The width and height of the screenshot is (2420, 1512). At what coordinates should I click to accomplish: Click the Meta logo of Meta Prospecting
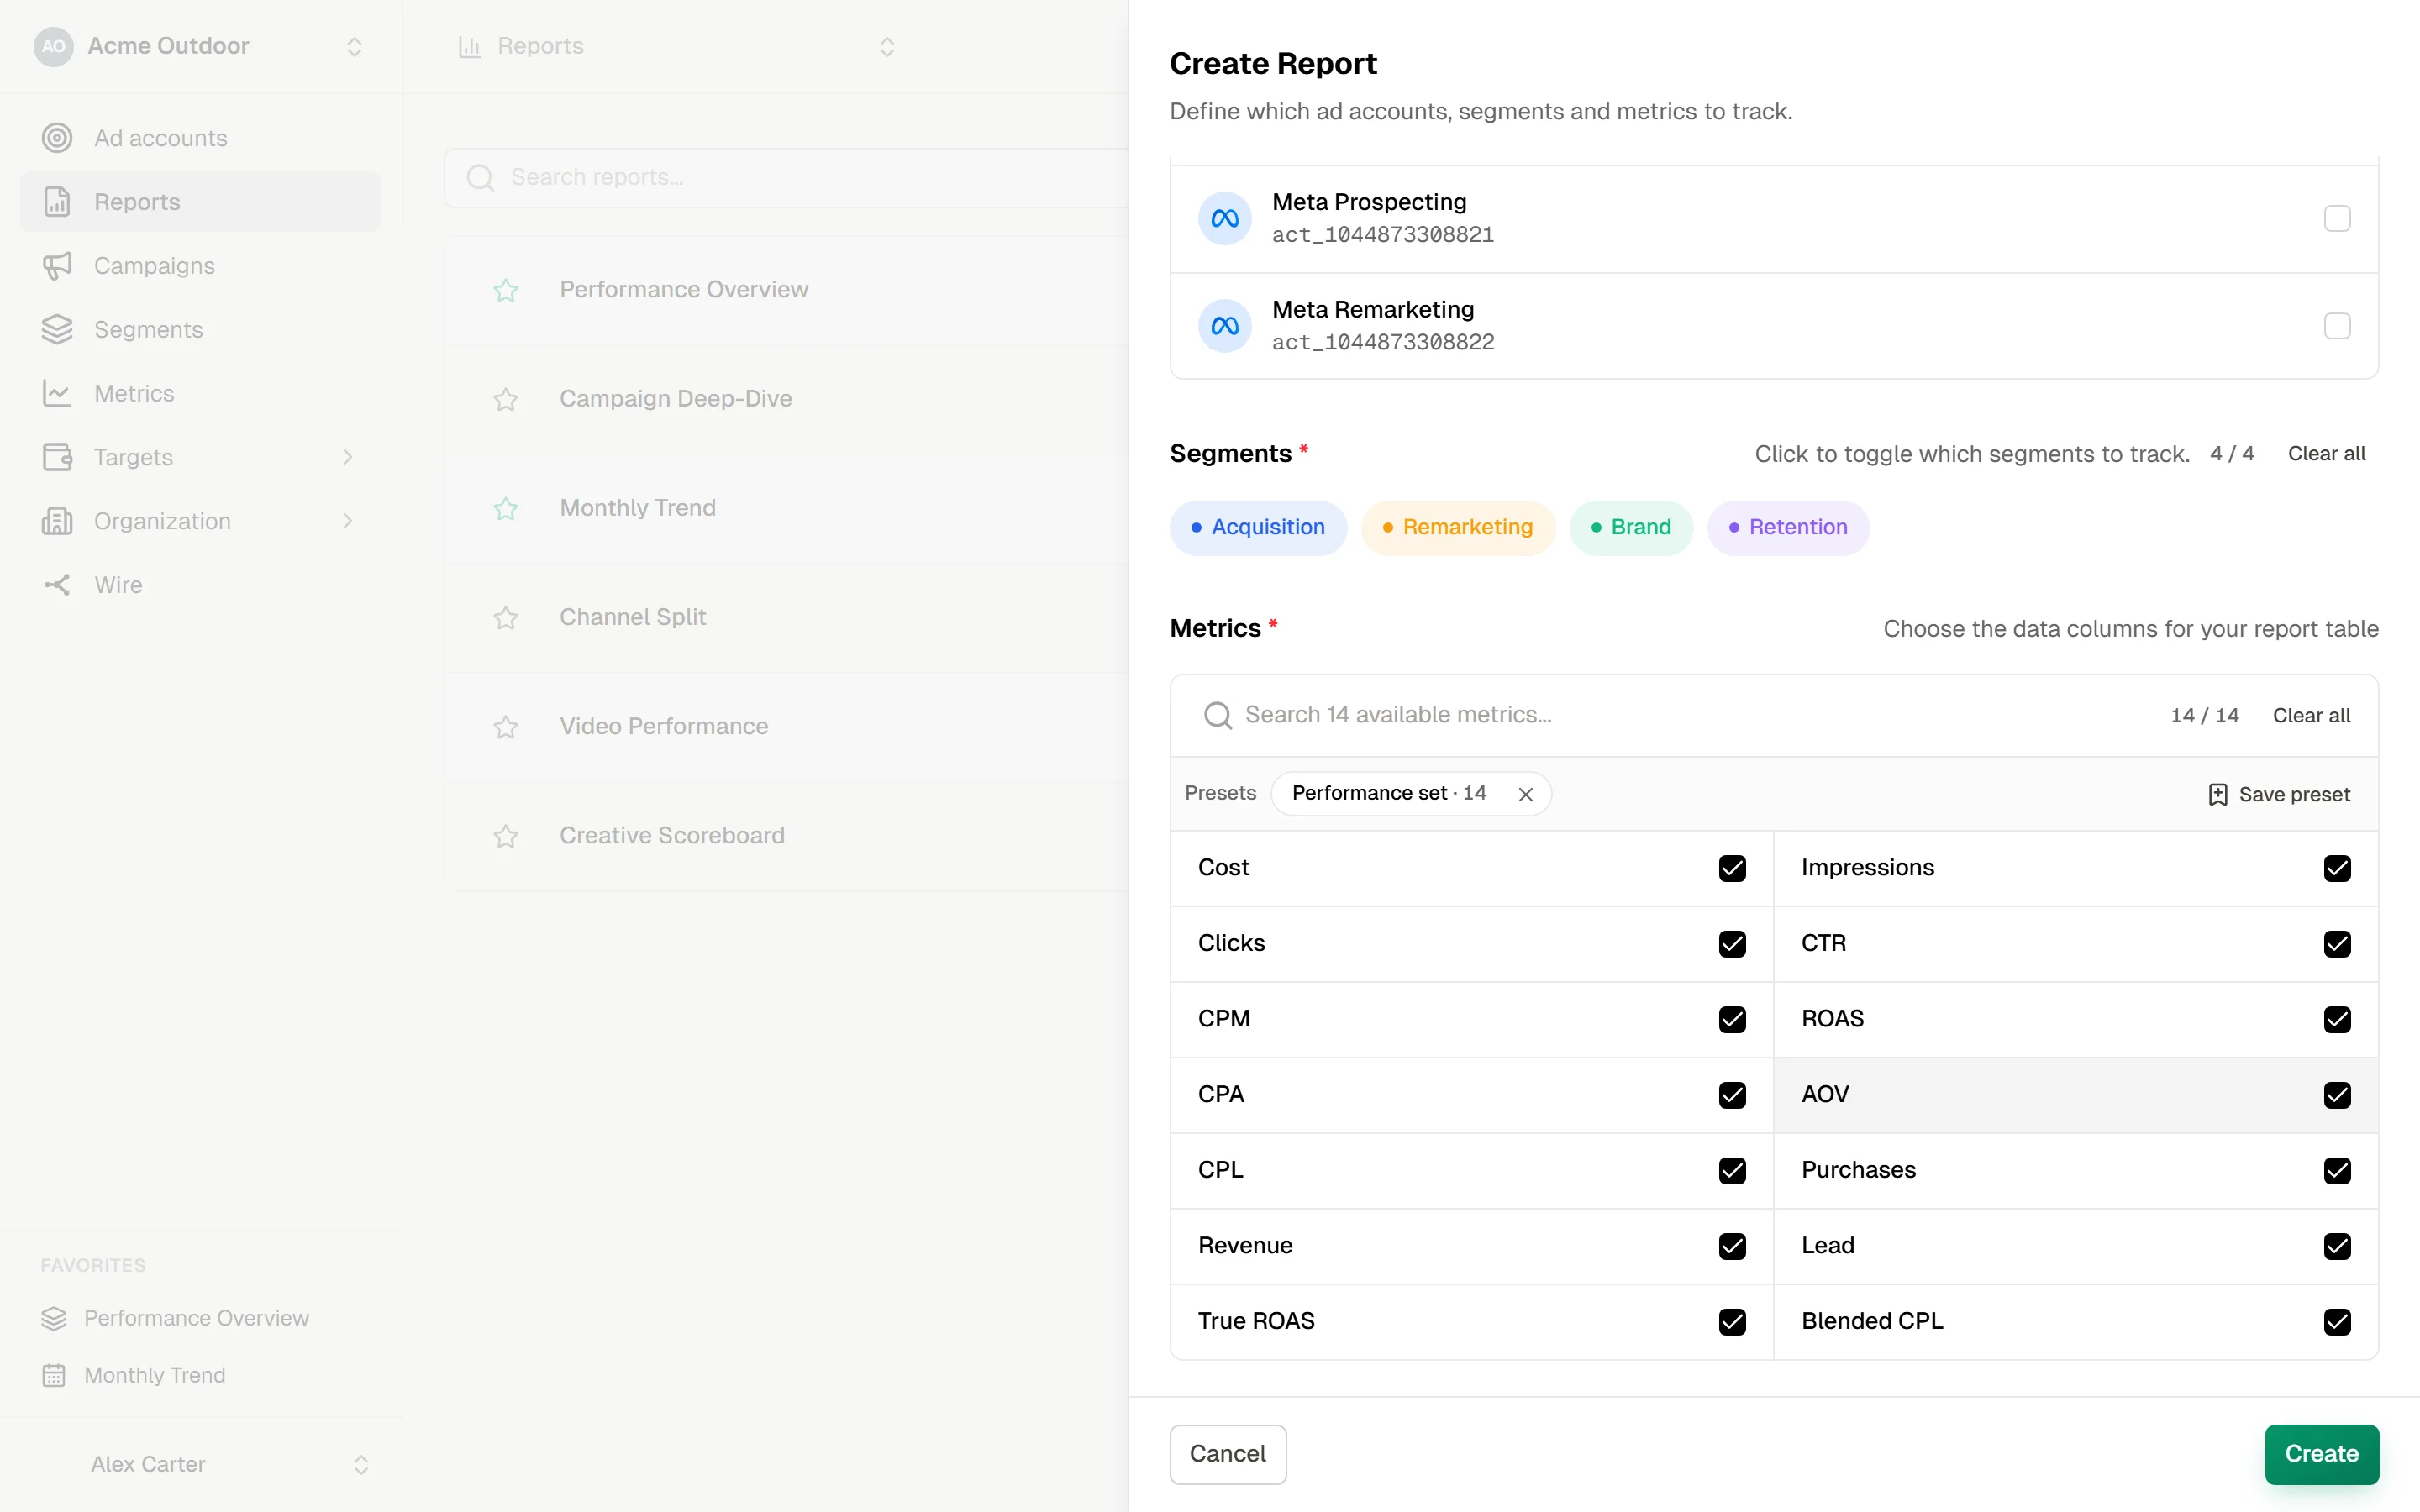click(1225, 218)
